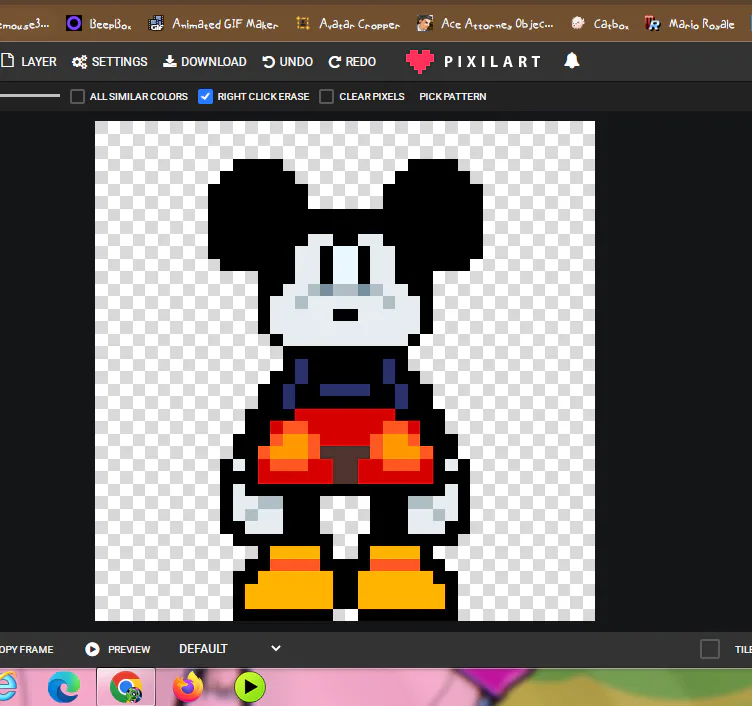Open the Ace Attorney Objection bookmark
Image resolution: width=752 pixels, height=706 pixels.
point(485,23)
